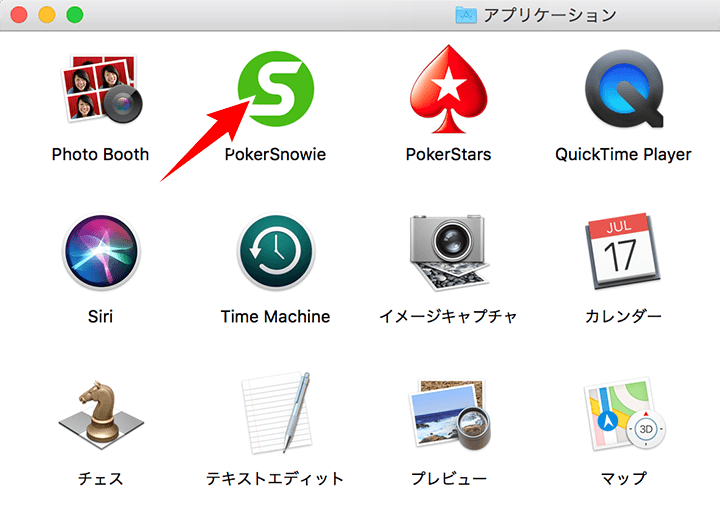Select the Time Machine icon
The height and width of the screenshot is (505, 720).
(x=276, y=251)
